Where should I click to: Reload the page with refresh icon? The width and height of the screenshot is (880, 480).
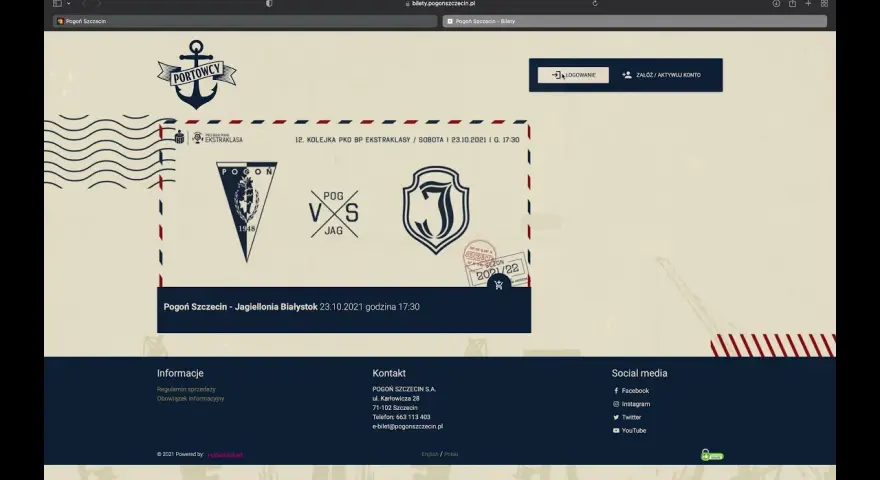tap(595, 3)
